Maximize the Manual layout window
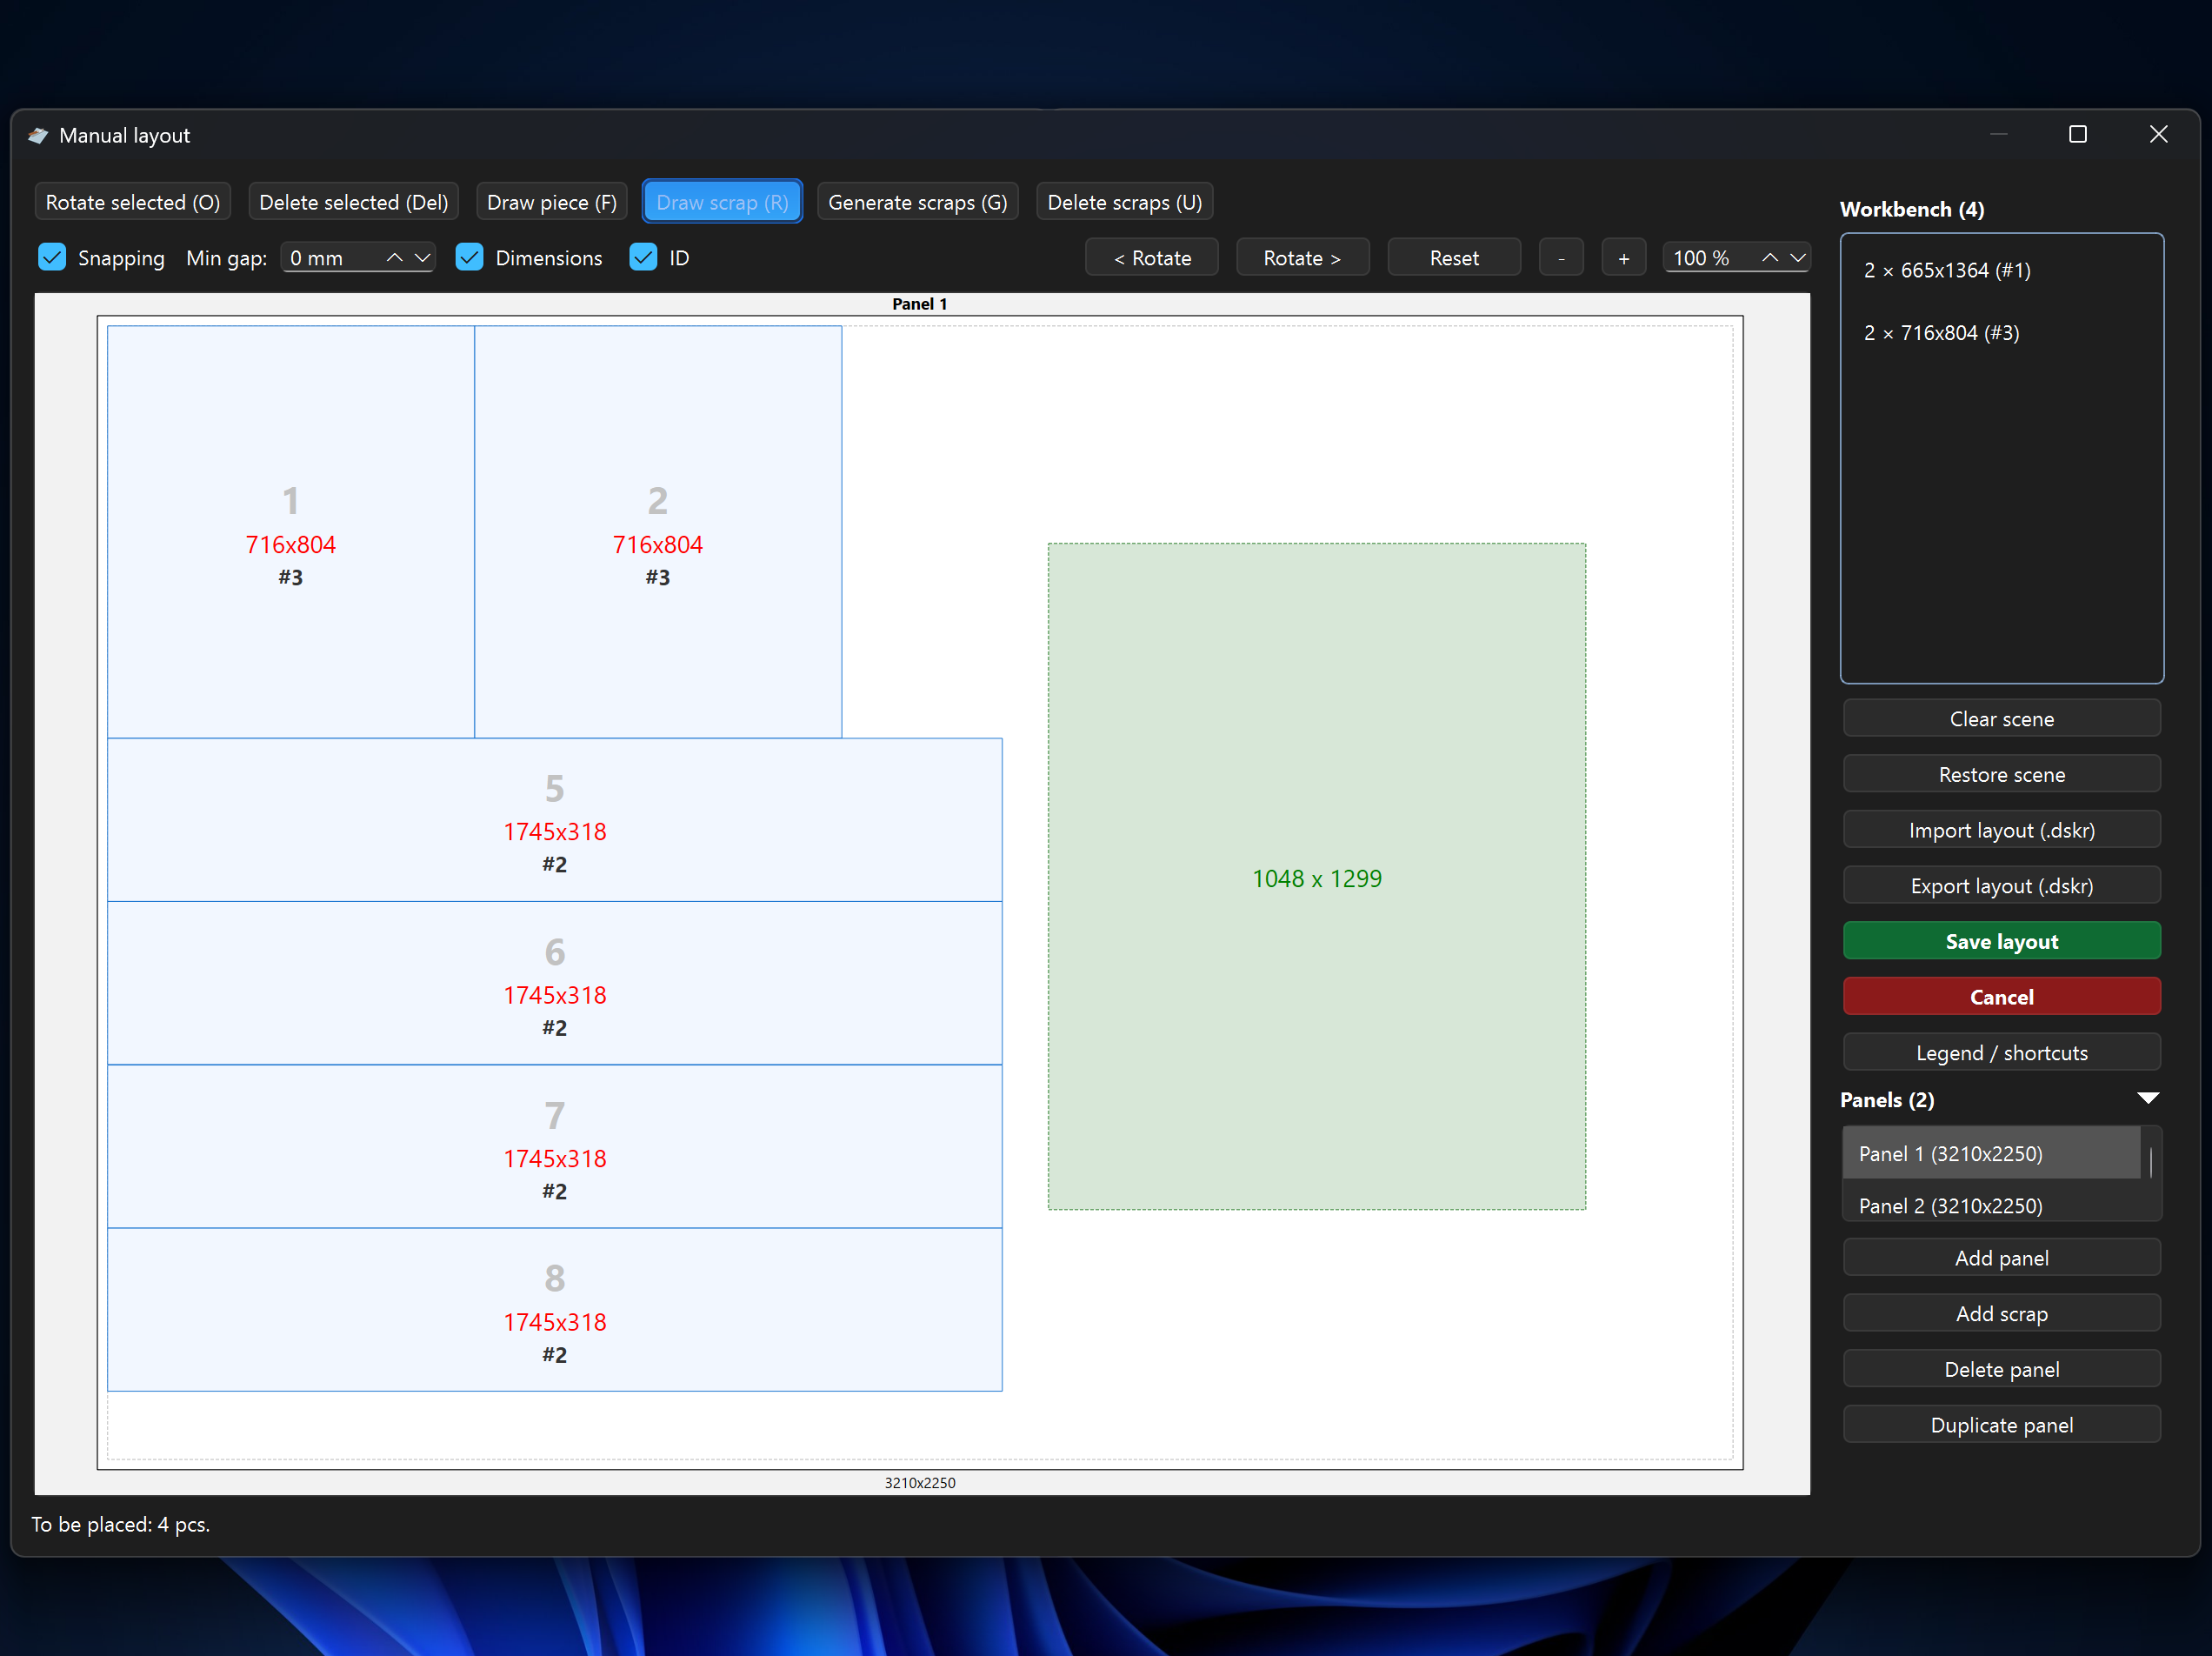The image size is (2212, 1656). [x=2077, y=134]
